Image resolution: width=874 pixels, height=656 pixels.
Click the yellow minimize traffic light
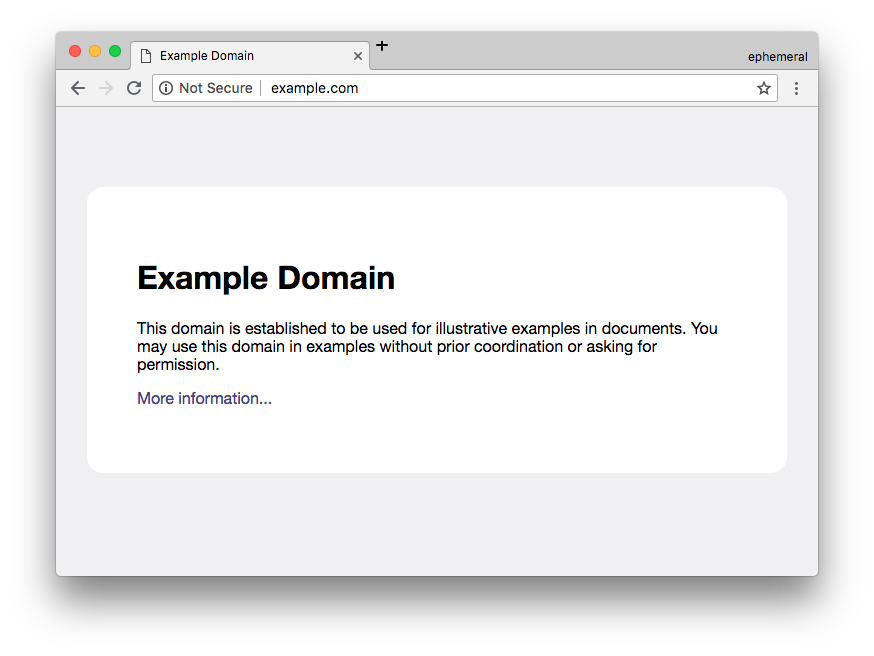tap(95, 50)
